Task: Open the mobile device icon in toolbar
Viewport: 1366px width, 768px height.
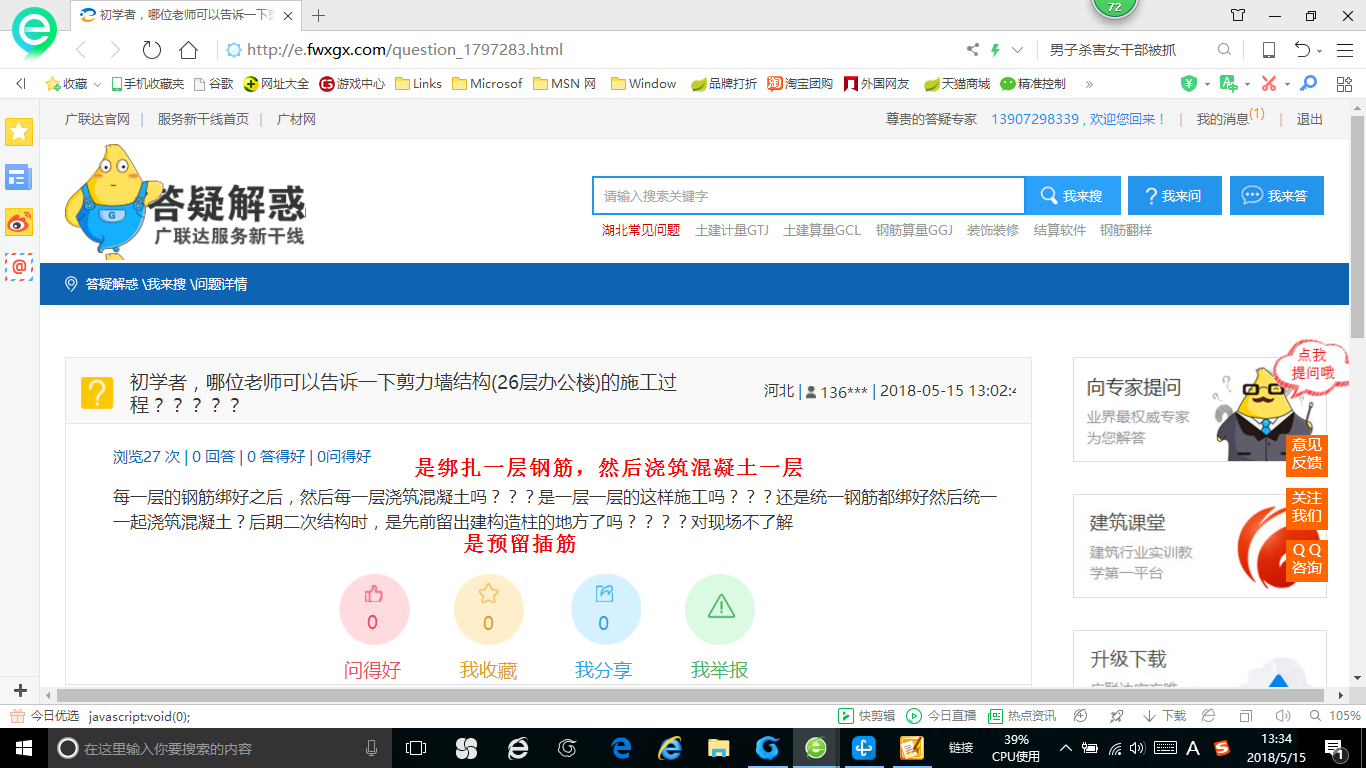Action: [1268, 50]
